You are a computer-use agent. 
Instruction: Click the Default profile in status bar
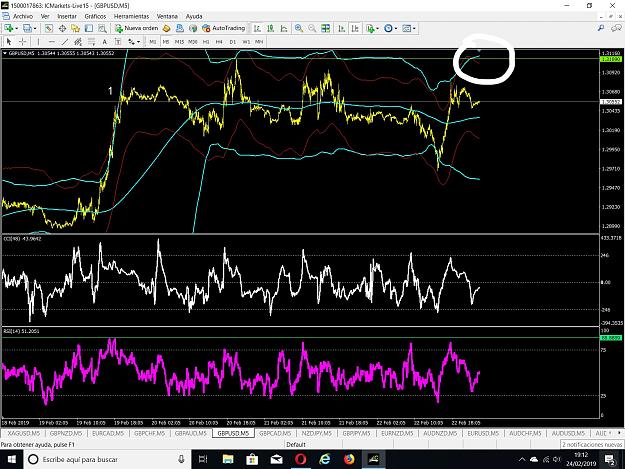click(x=295, y=444)
